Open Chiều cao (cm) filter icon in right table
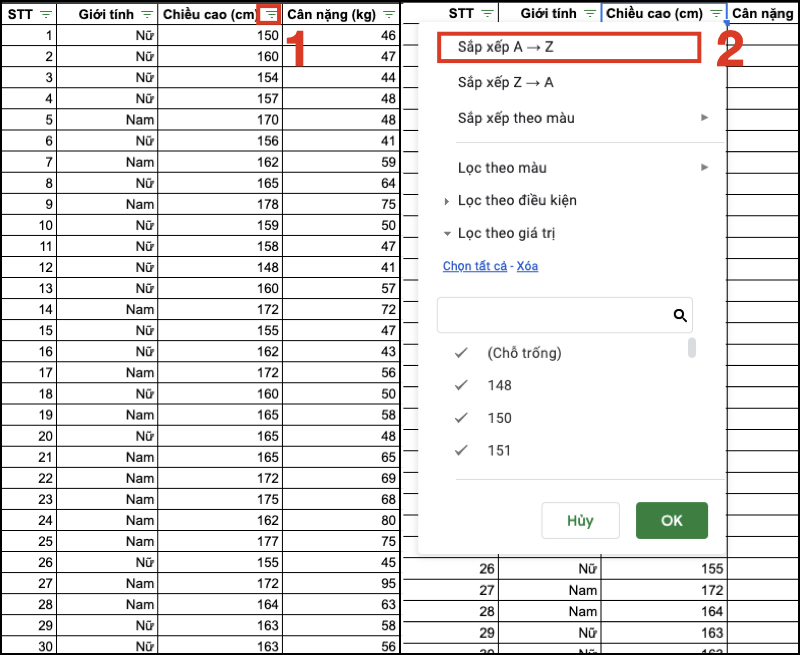This screenshot has height=655, width=800. 716,13
